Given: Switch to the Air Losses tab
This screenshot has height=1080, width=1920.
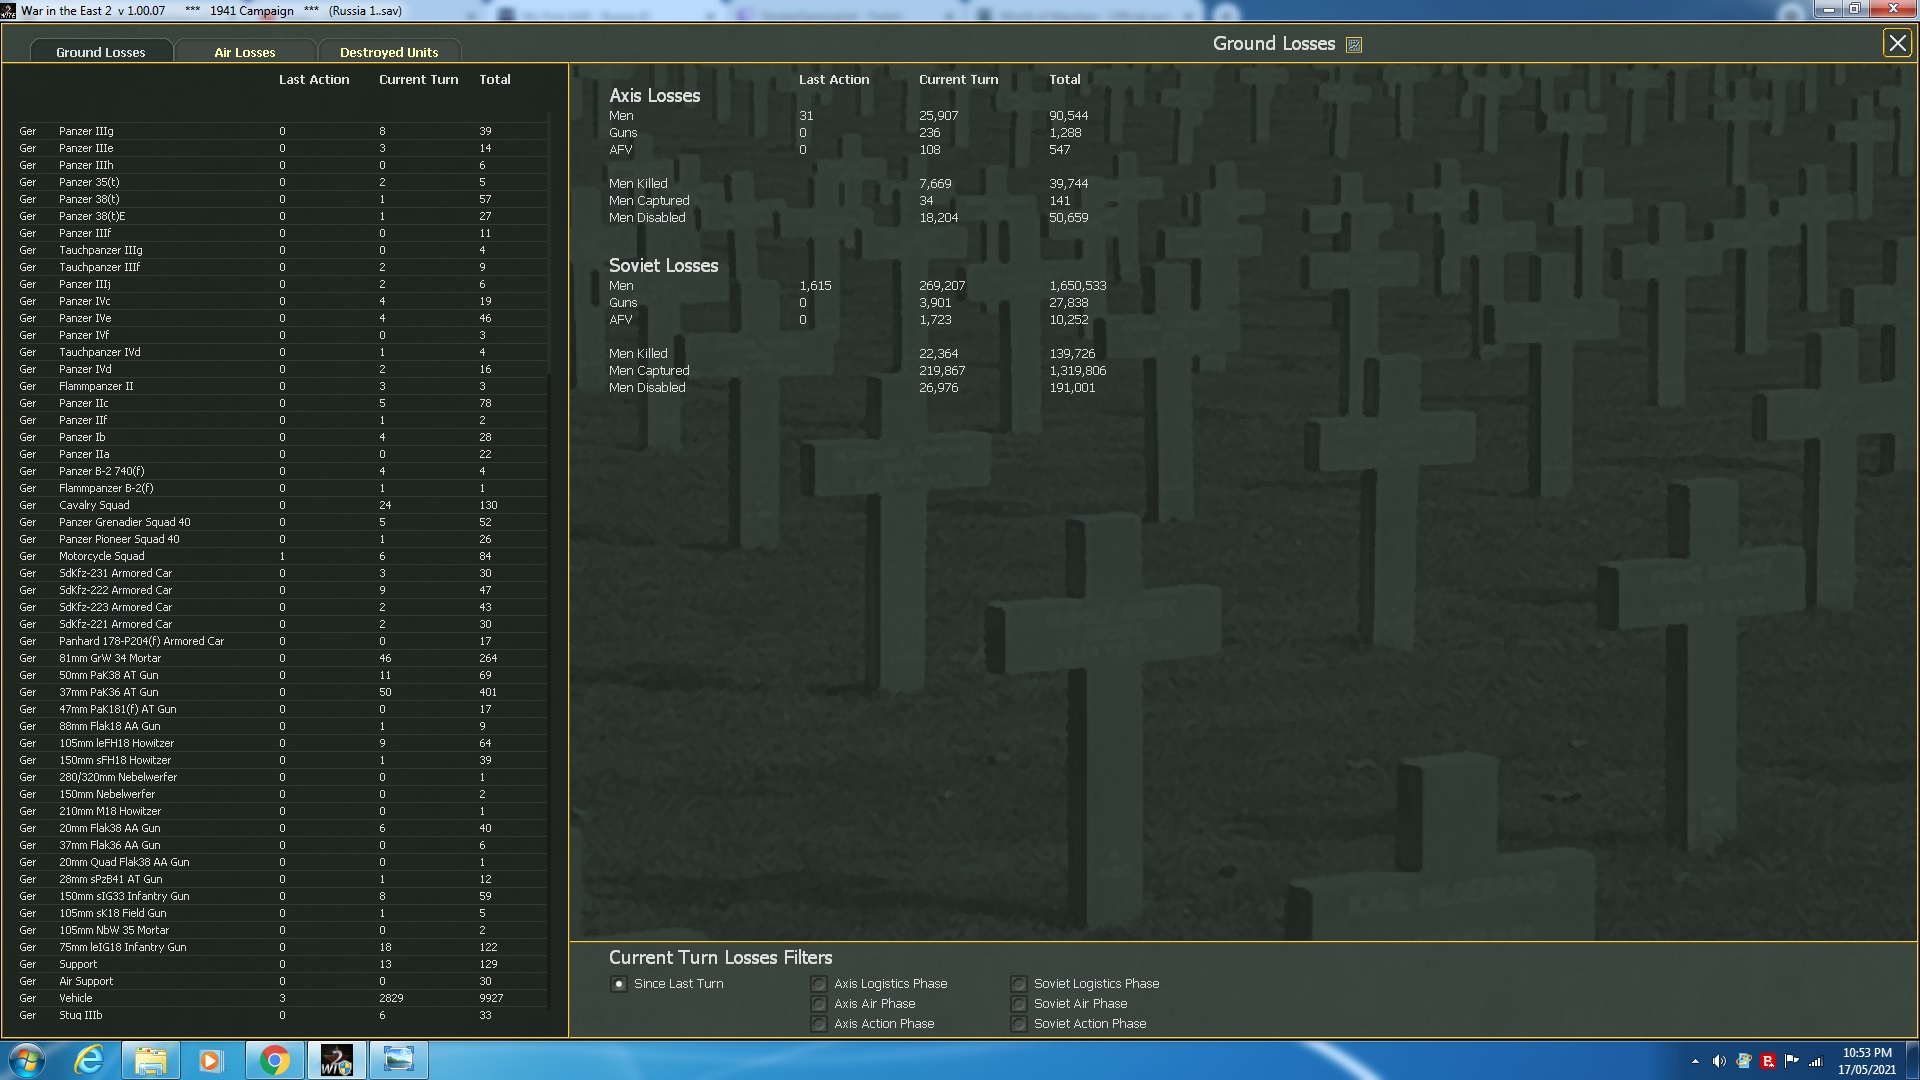Looking at the screenshot, I should pos(245,52).
